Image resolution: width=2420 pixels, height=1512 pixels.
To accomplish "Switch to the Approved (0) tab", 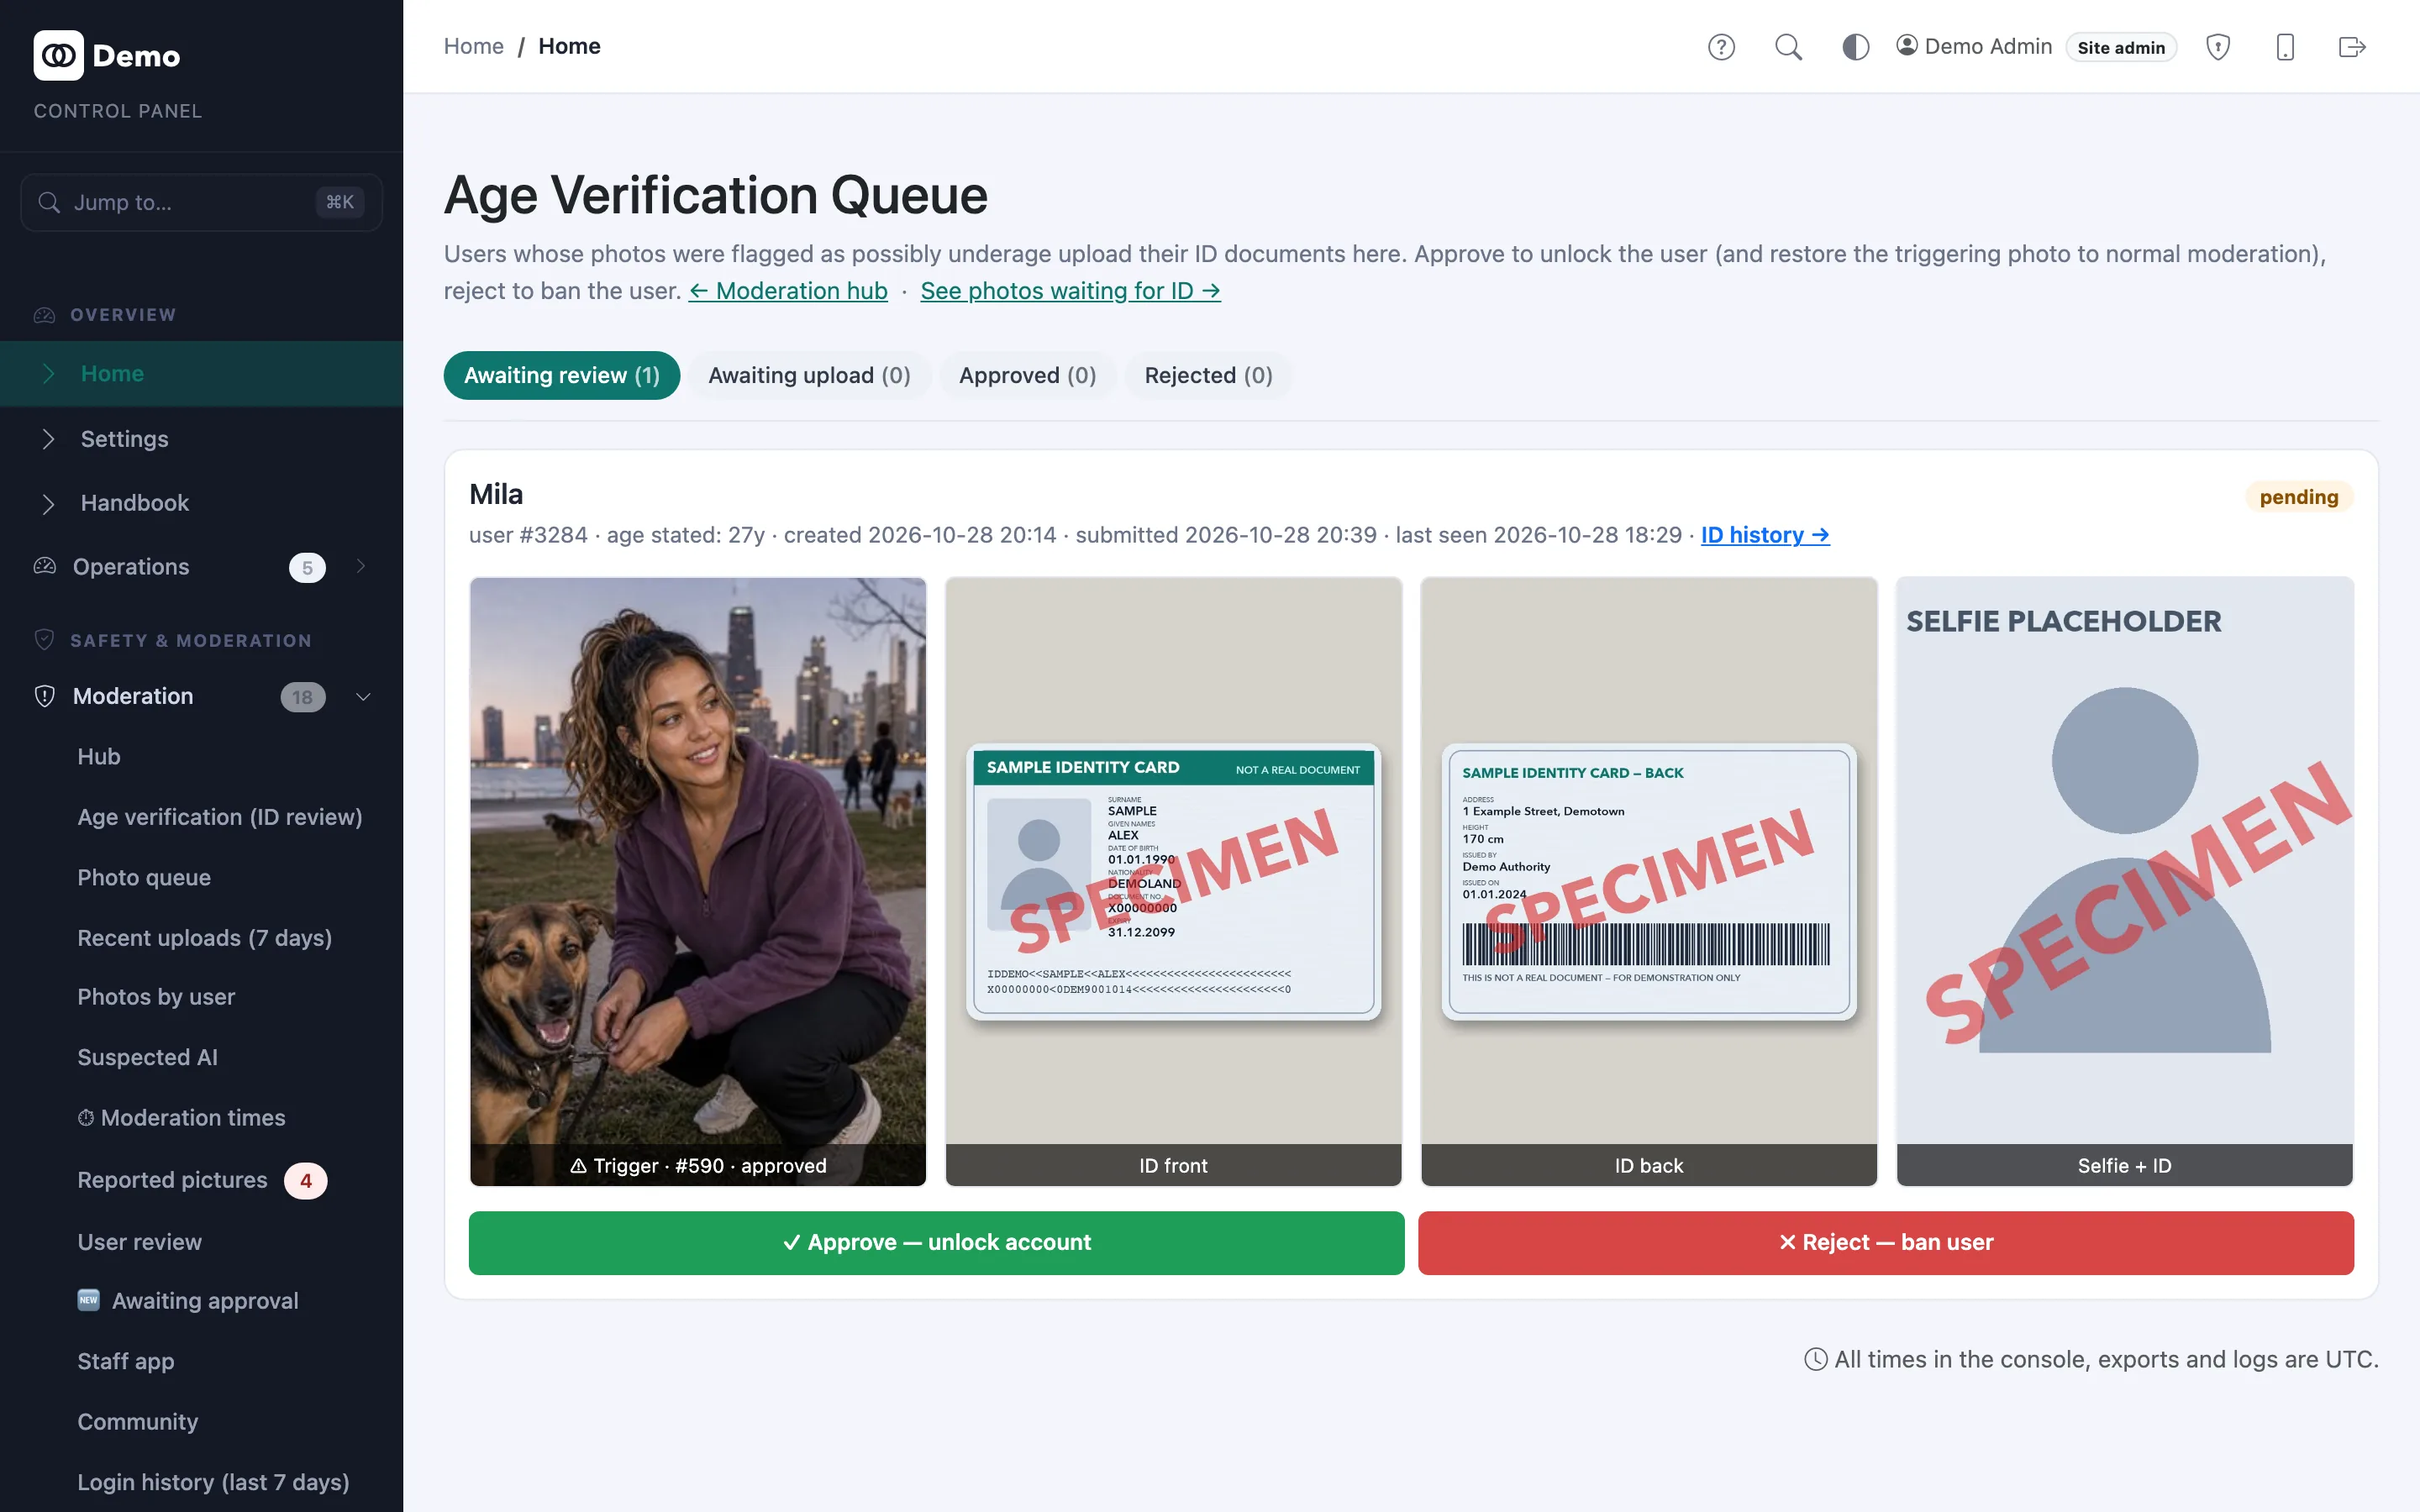I will [x=1027, y=375].
